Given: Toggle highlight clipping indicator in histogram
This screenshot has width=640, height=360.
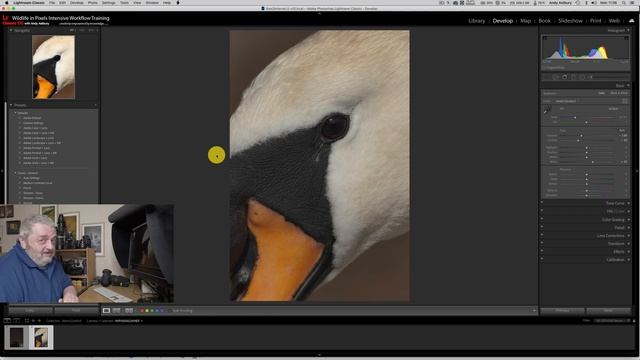Looking at the screenshot, I should click(627, 38).
